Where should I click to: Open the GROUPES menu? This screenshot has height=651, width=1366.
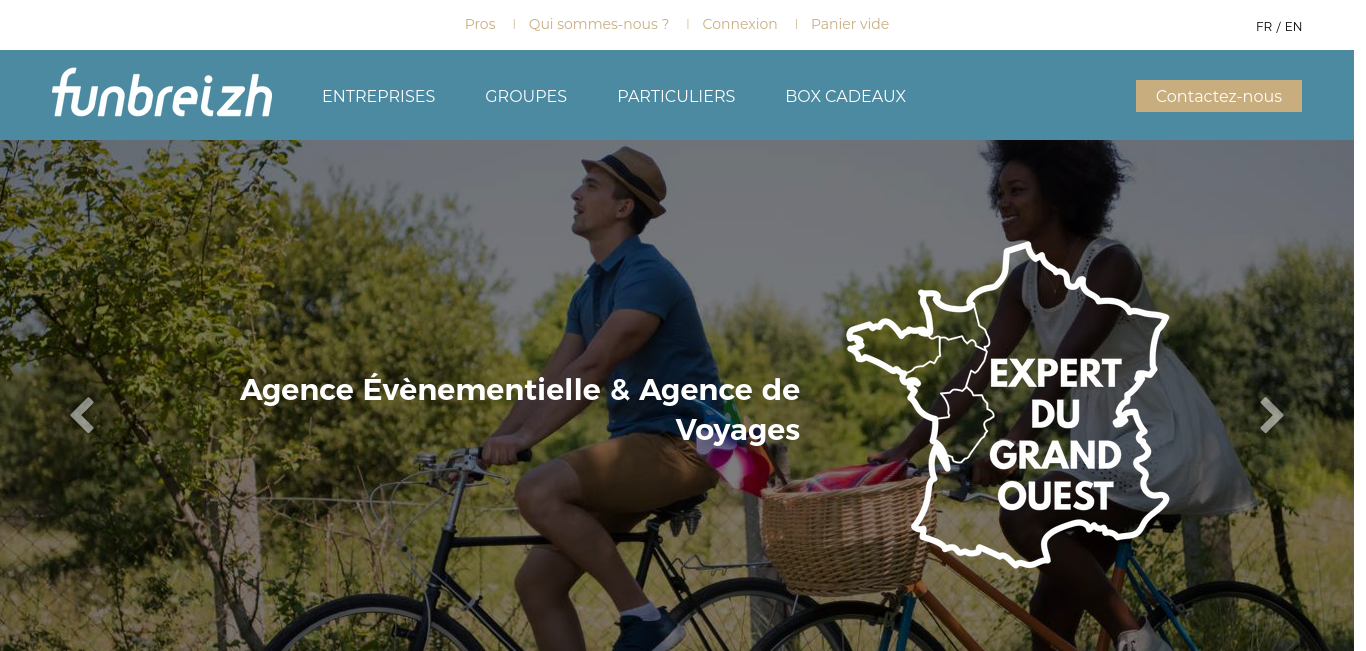click(526, 96)
